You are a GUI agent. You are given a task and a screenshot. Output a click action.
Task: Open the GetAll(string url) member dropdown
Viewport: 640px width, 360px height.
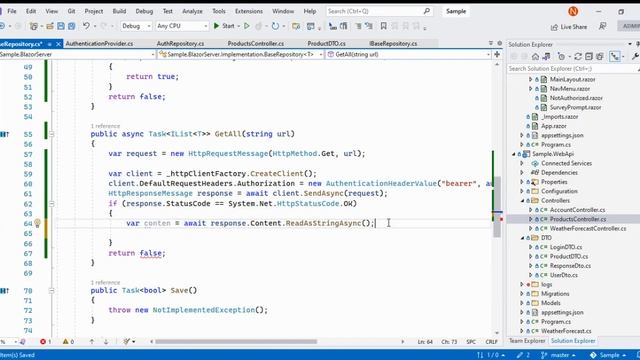(408, 54)
